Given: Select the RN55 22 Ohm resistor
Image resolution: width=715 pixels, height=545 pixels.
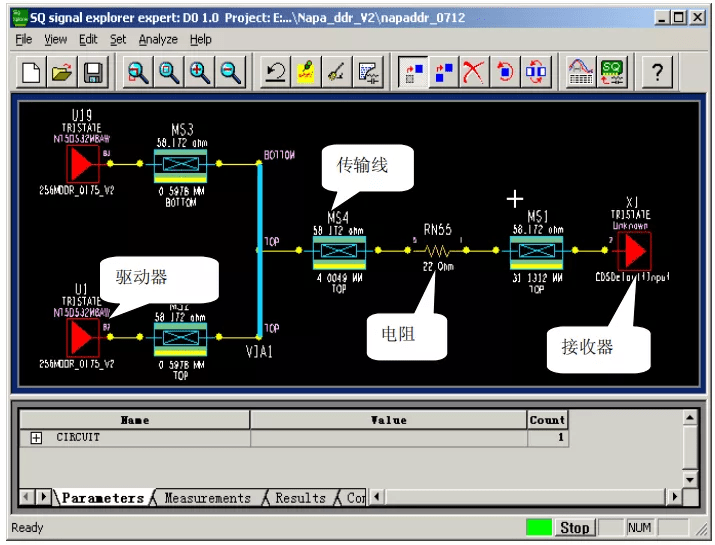Looking at the screenshot, I should point(437,251).
